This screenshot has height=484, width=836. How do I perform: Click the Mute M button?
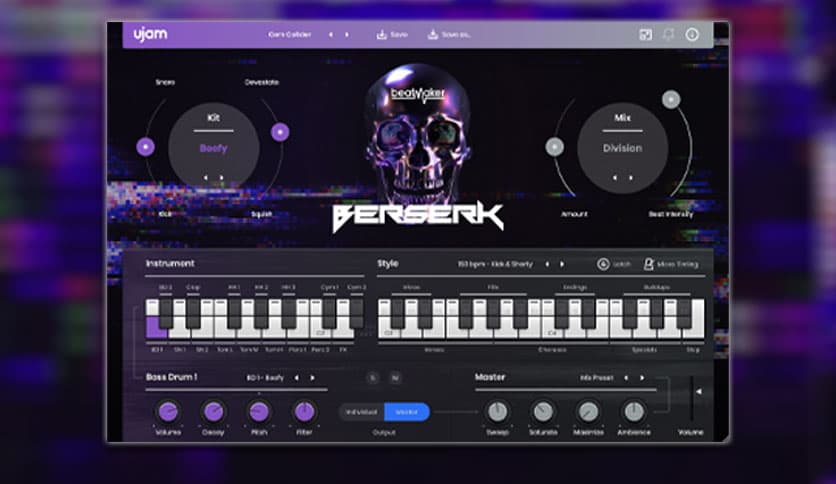395,378
